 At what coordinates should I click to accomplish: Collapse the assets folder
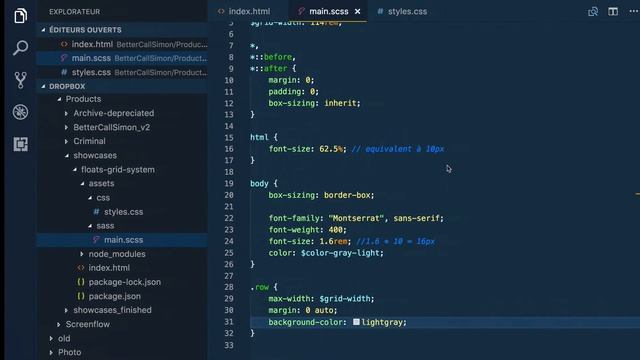[82, 184]
